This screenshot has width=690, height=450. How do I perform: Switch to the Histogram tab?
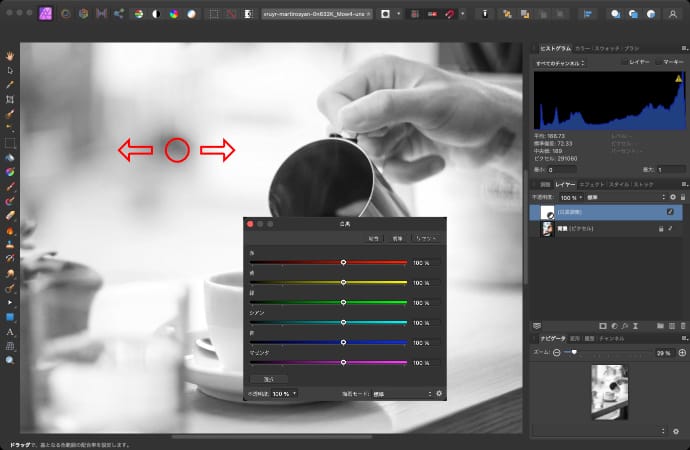[555, 47]
